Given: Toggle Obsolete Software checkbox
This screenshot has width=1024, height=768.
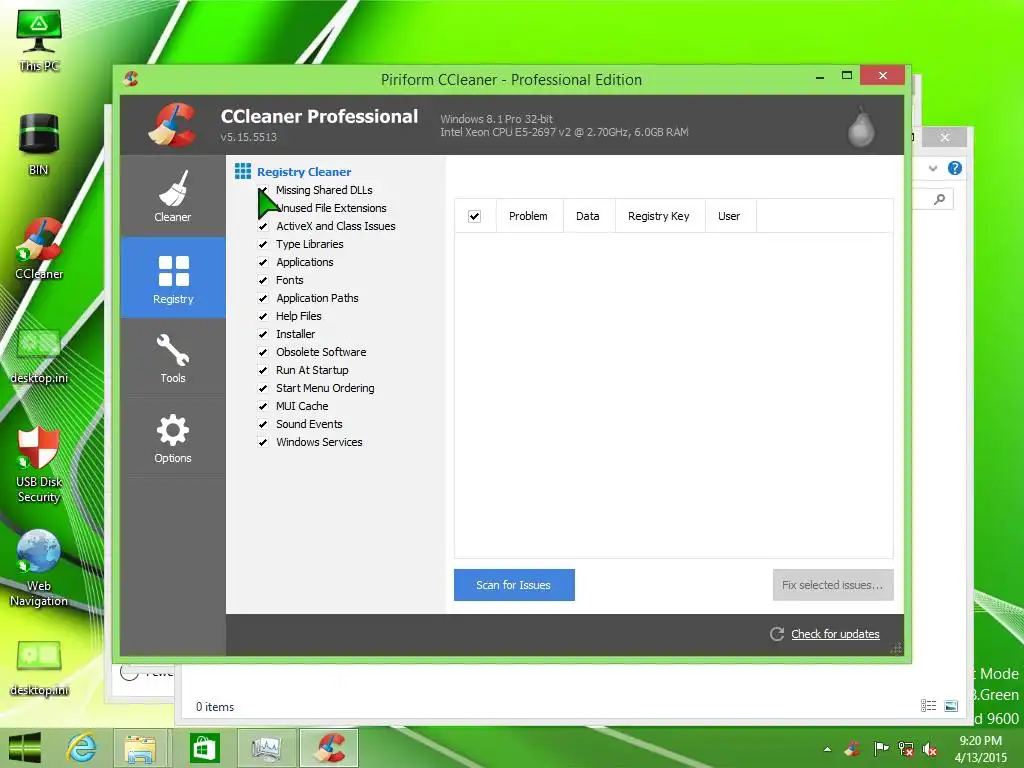Looking at the screenshot, I should tap(263, 352).
